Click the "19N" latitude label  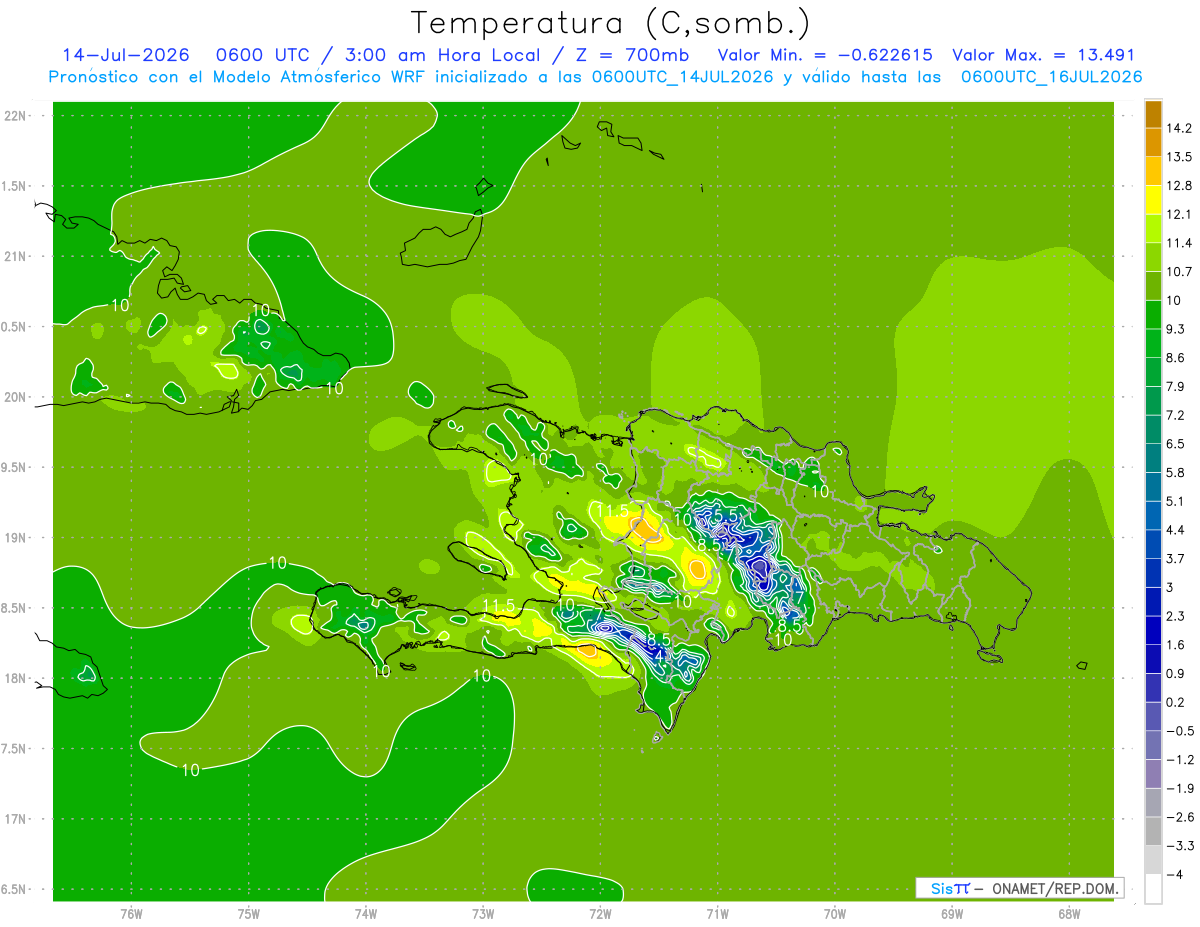[x=16, y=538]
